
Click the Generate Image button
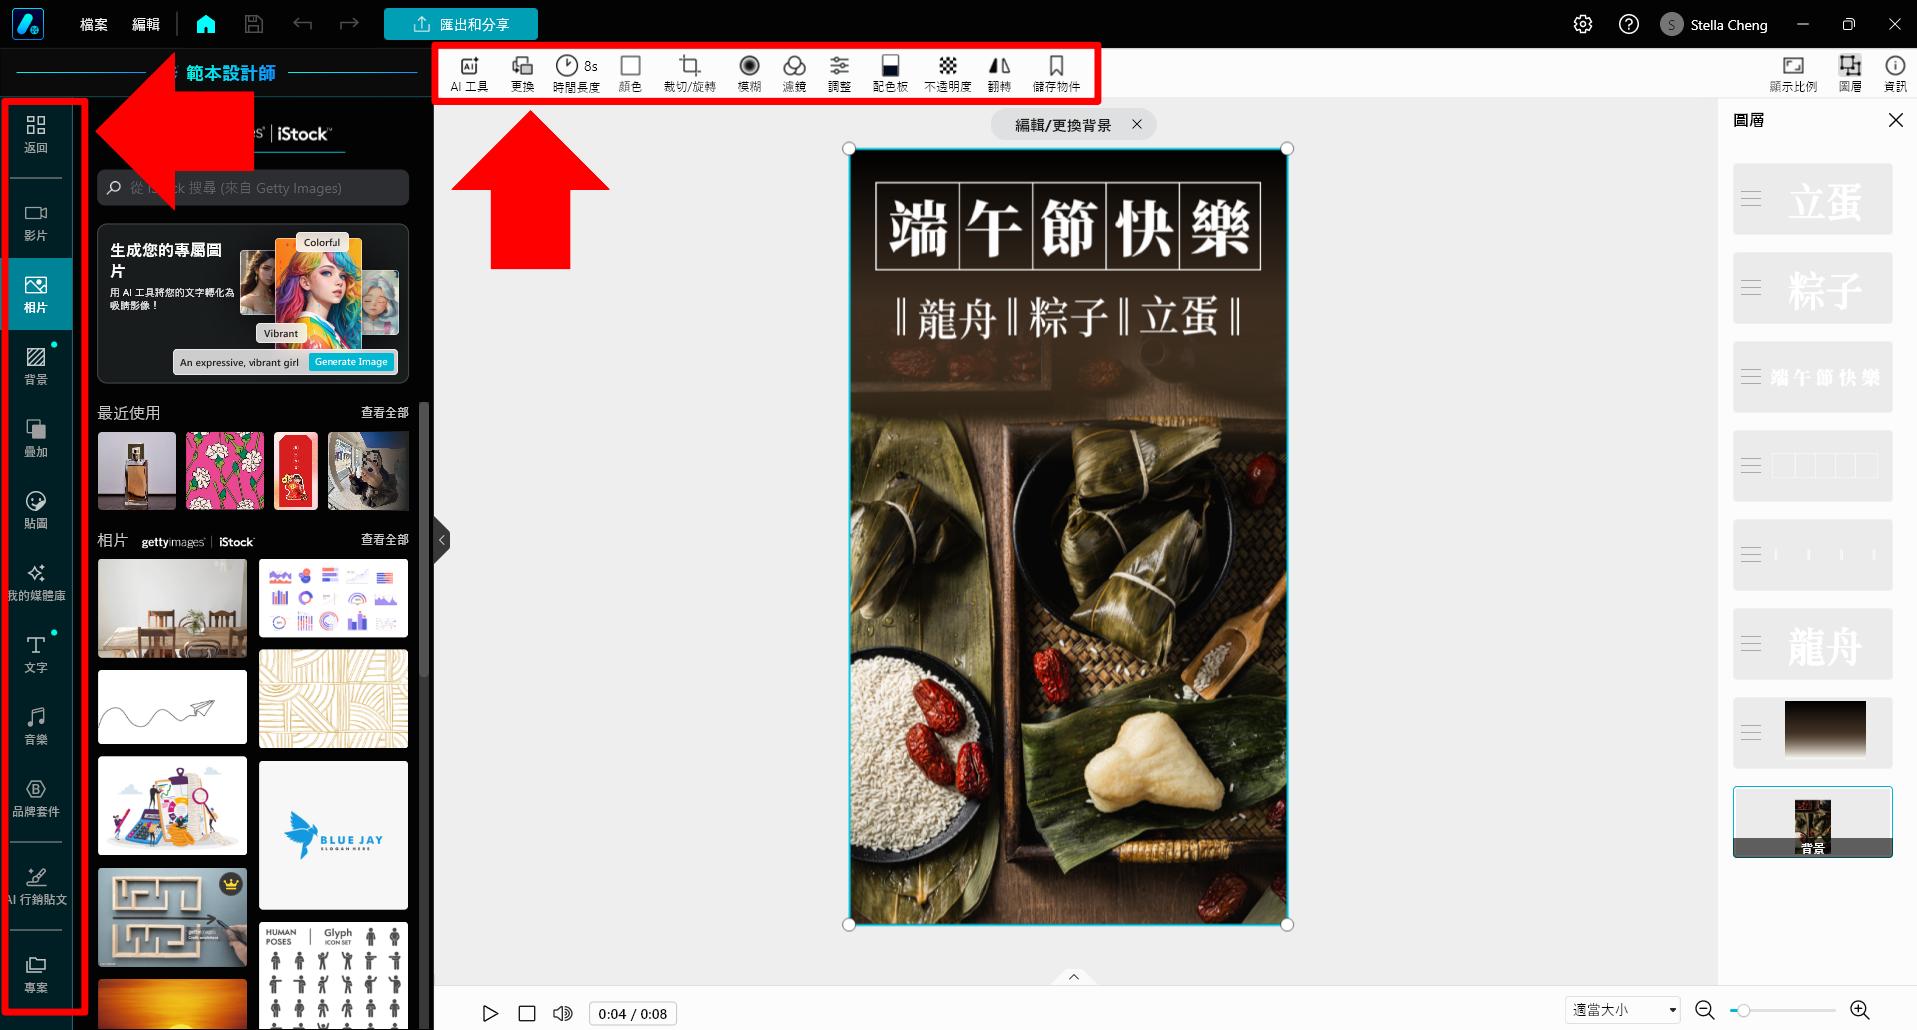[x=351, y=362]
